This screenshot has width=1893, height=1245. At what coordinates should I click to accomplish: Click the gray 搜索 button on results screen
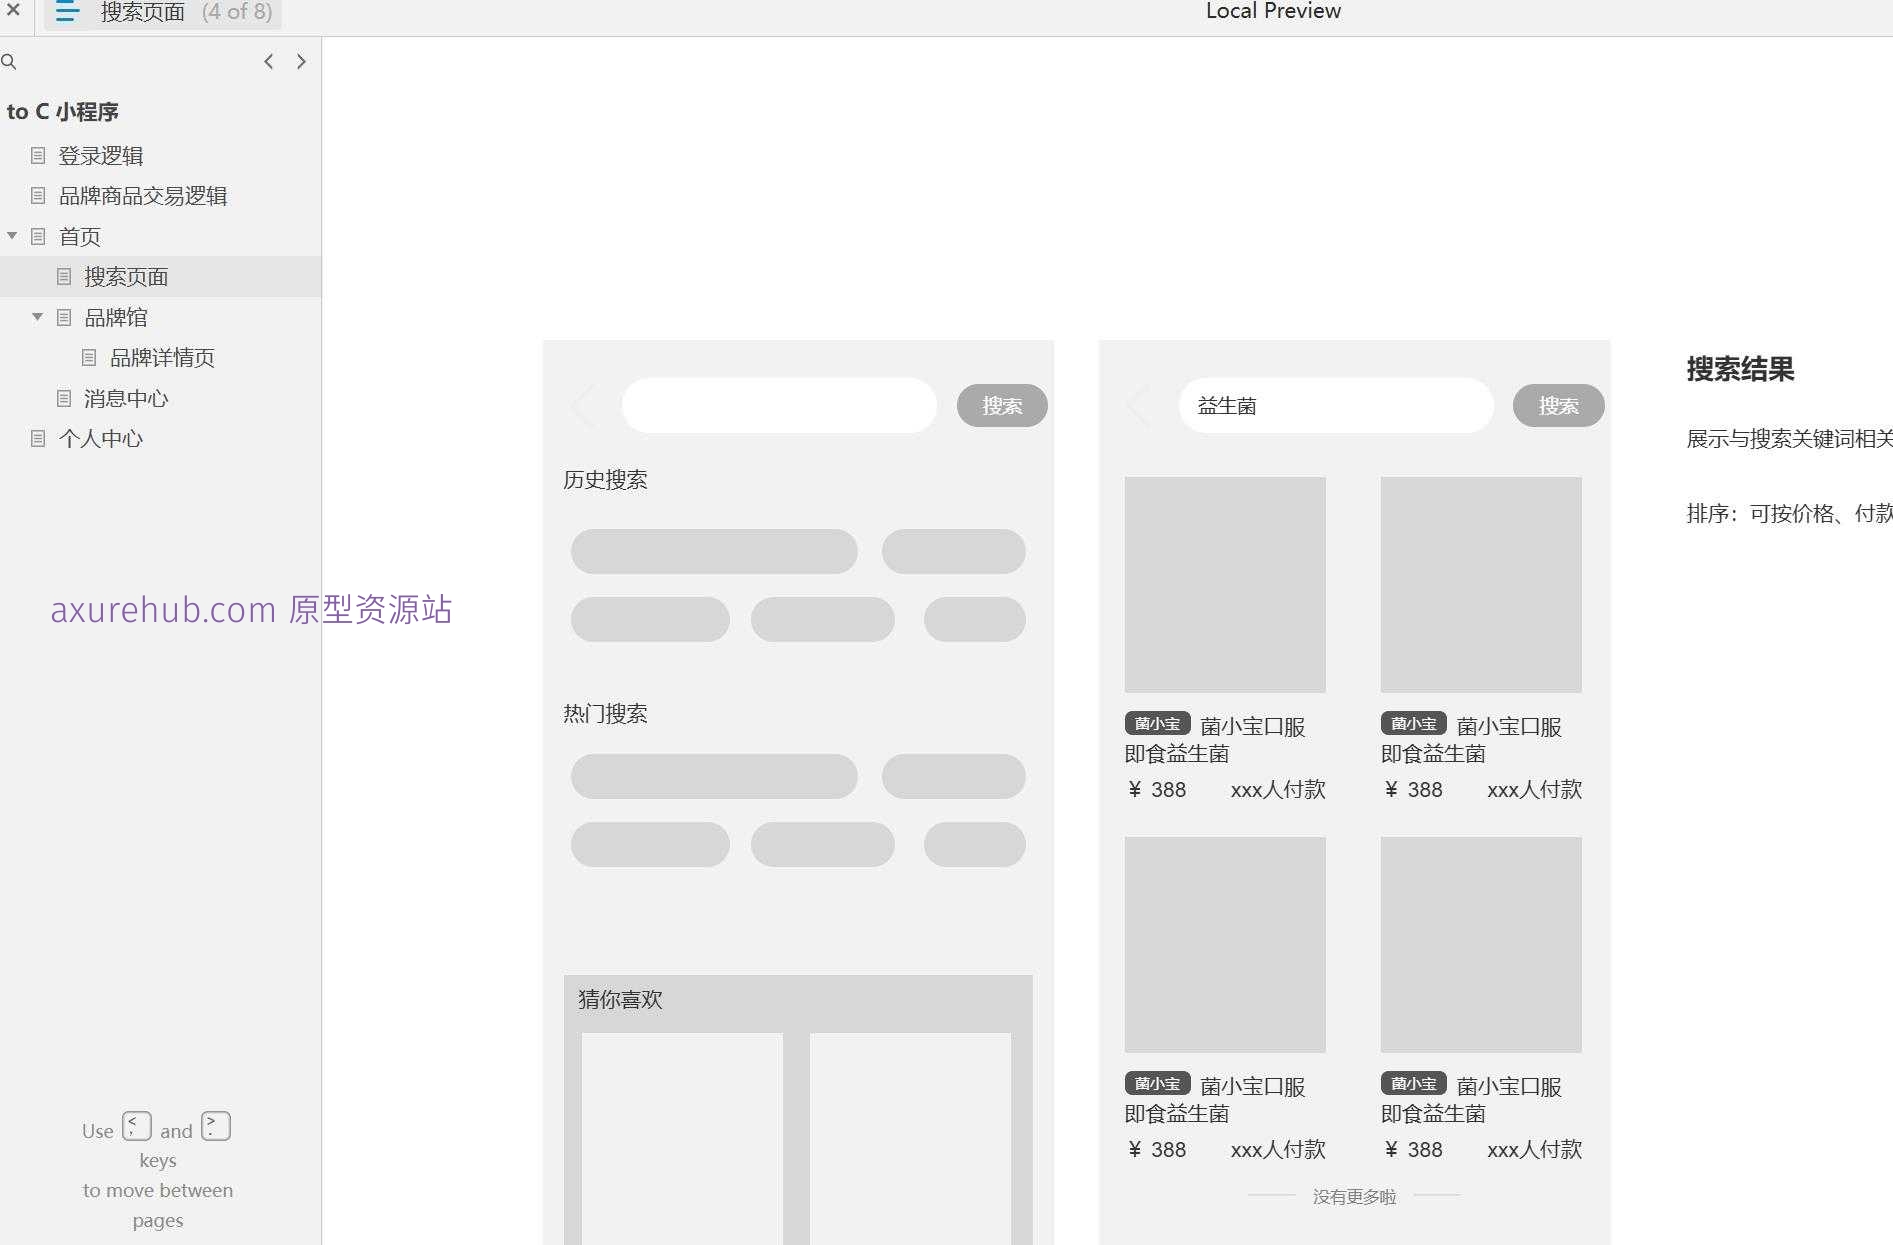(1557, 405)
